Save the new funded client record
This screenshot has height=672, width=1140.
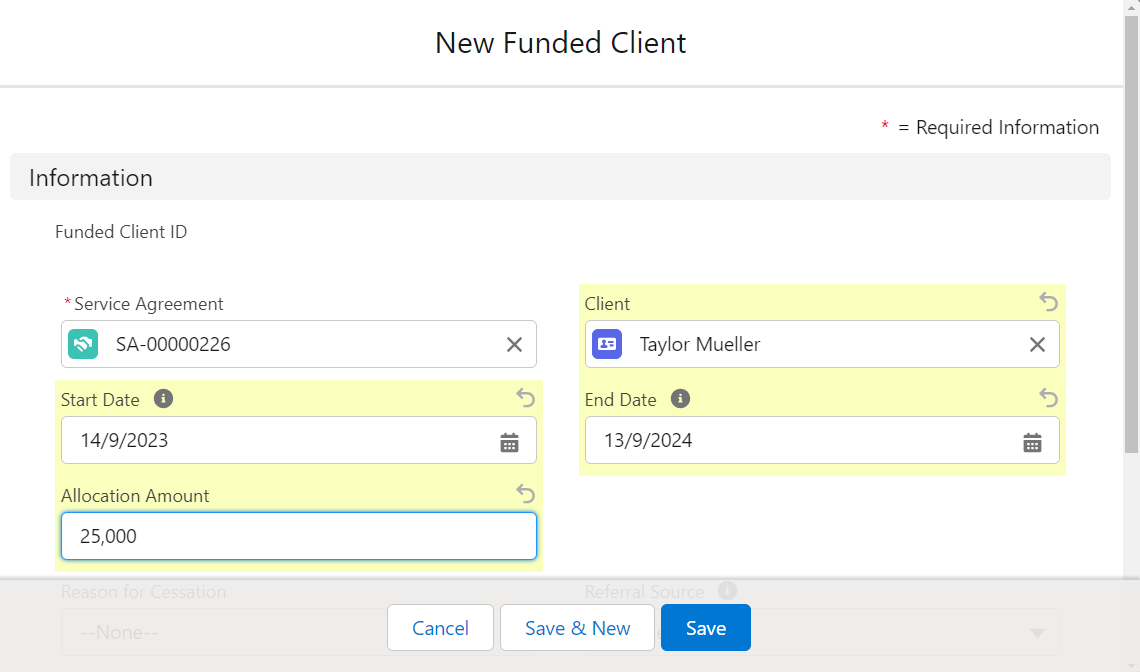pos(706,628)
